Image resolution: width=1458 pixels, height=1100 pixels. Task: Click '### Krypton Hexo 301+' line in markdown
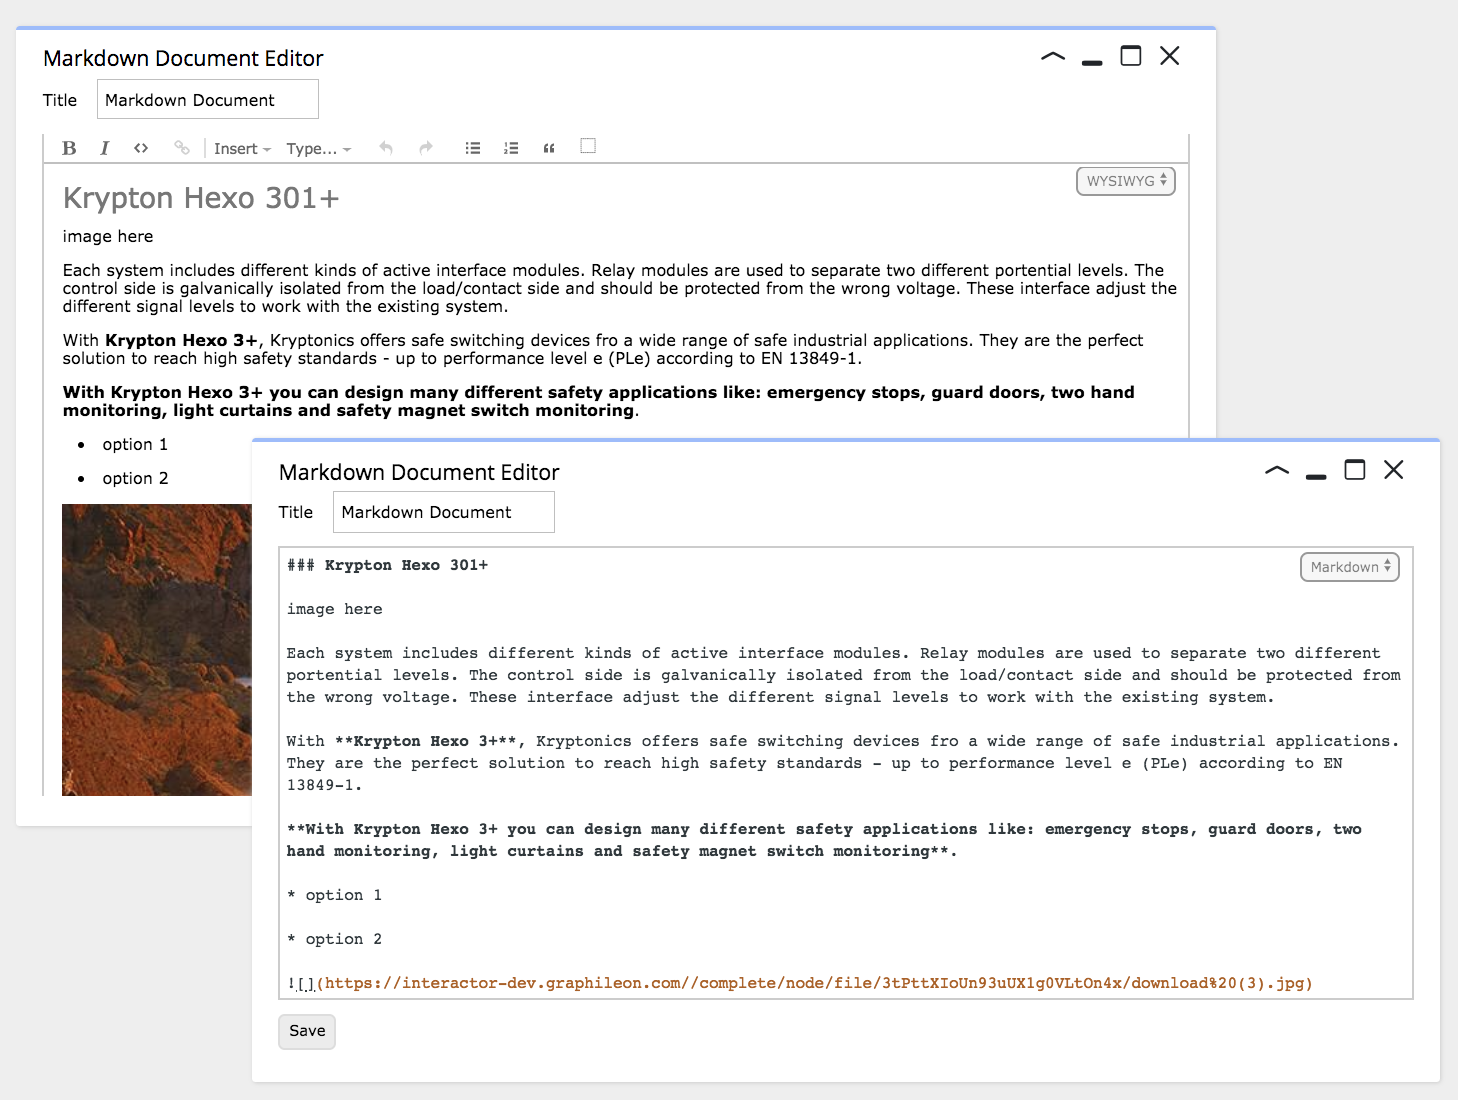pyautogui.click(x=387, y=565)
